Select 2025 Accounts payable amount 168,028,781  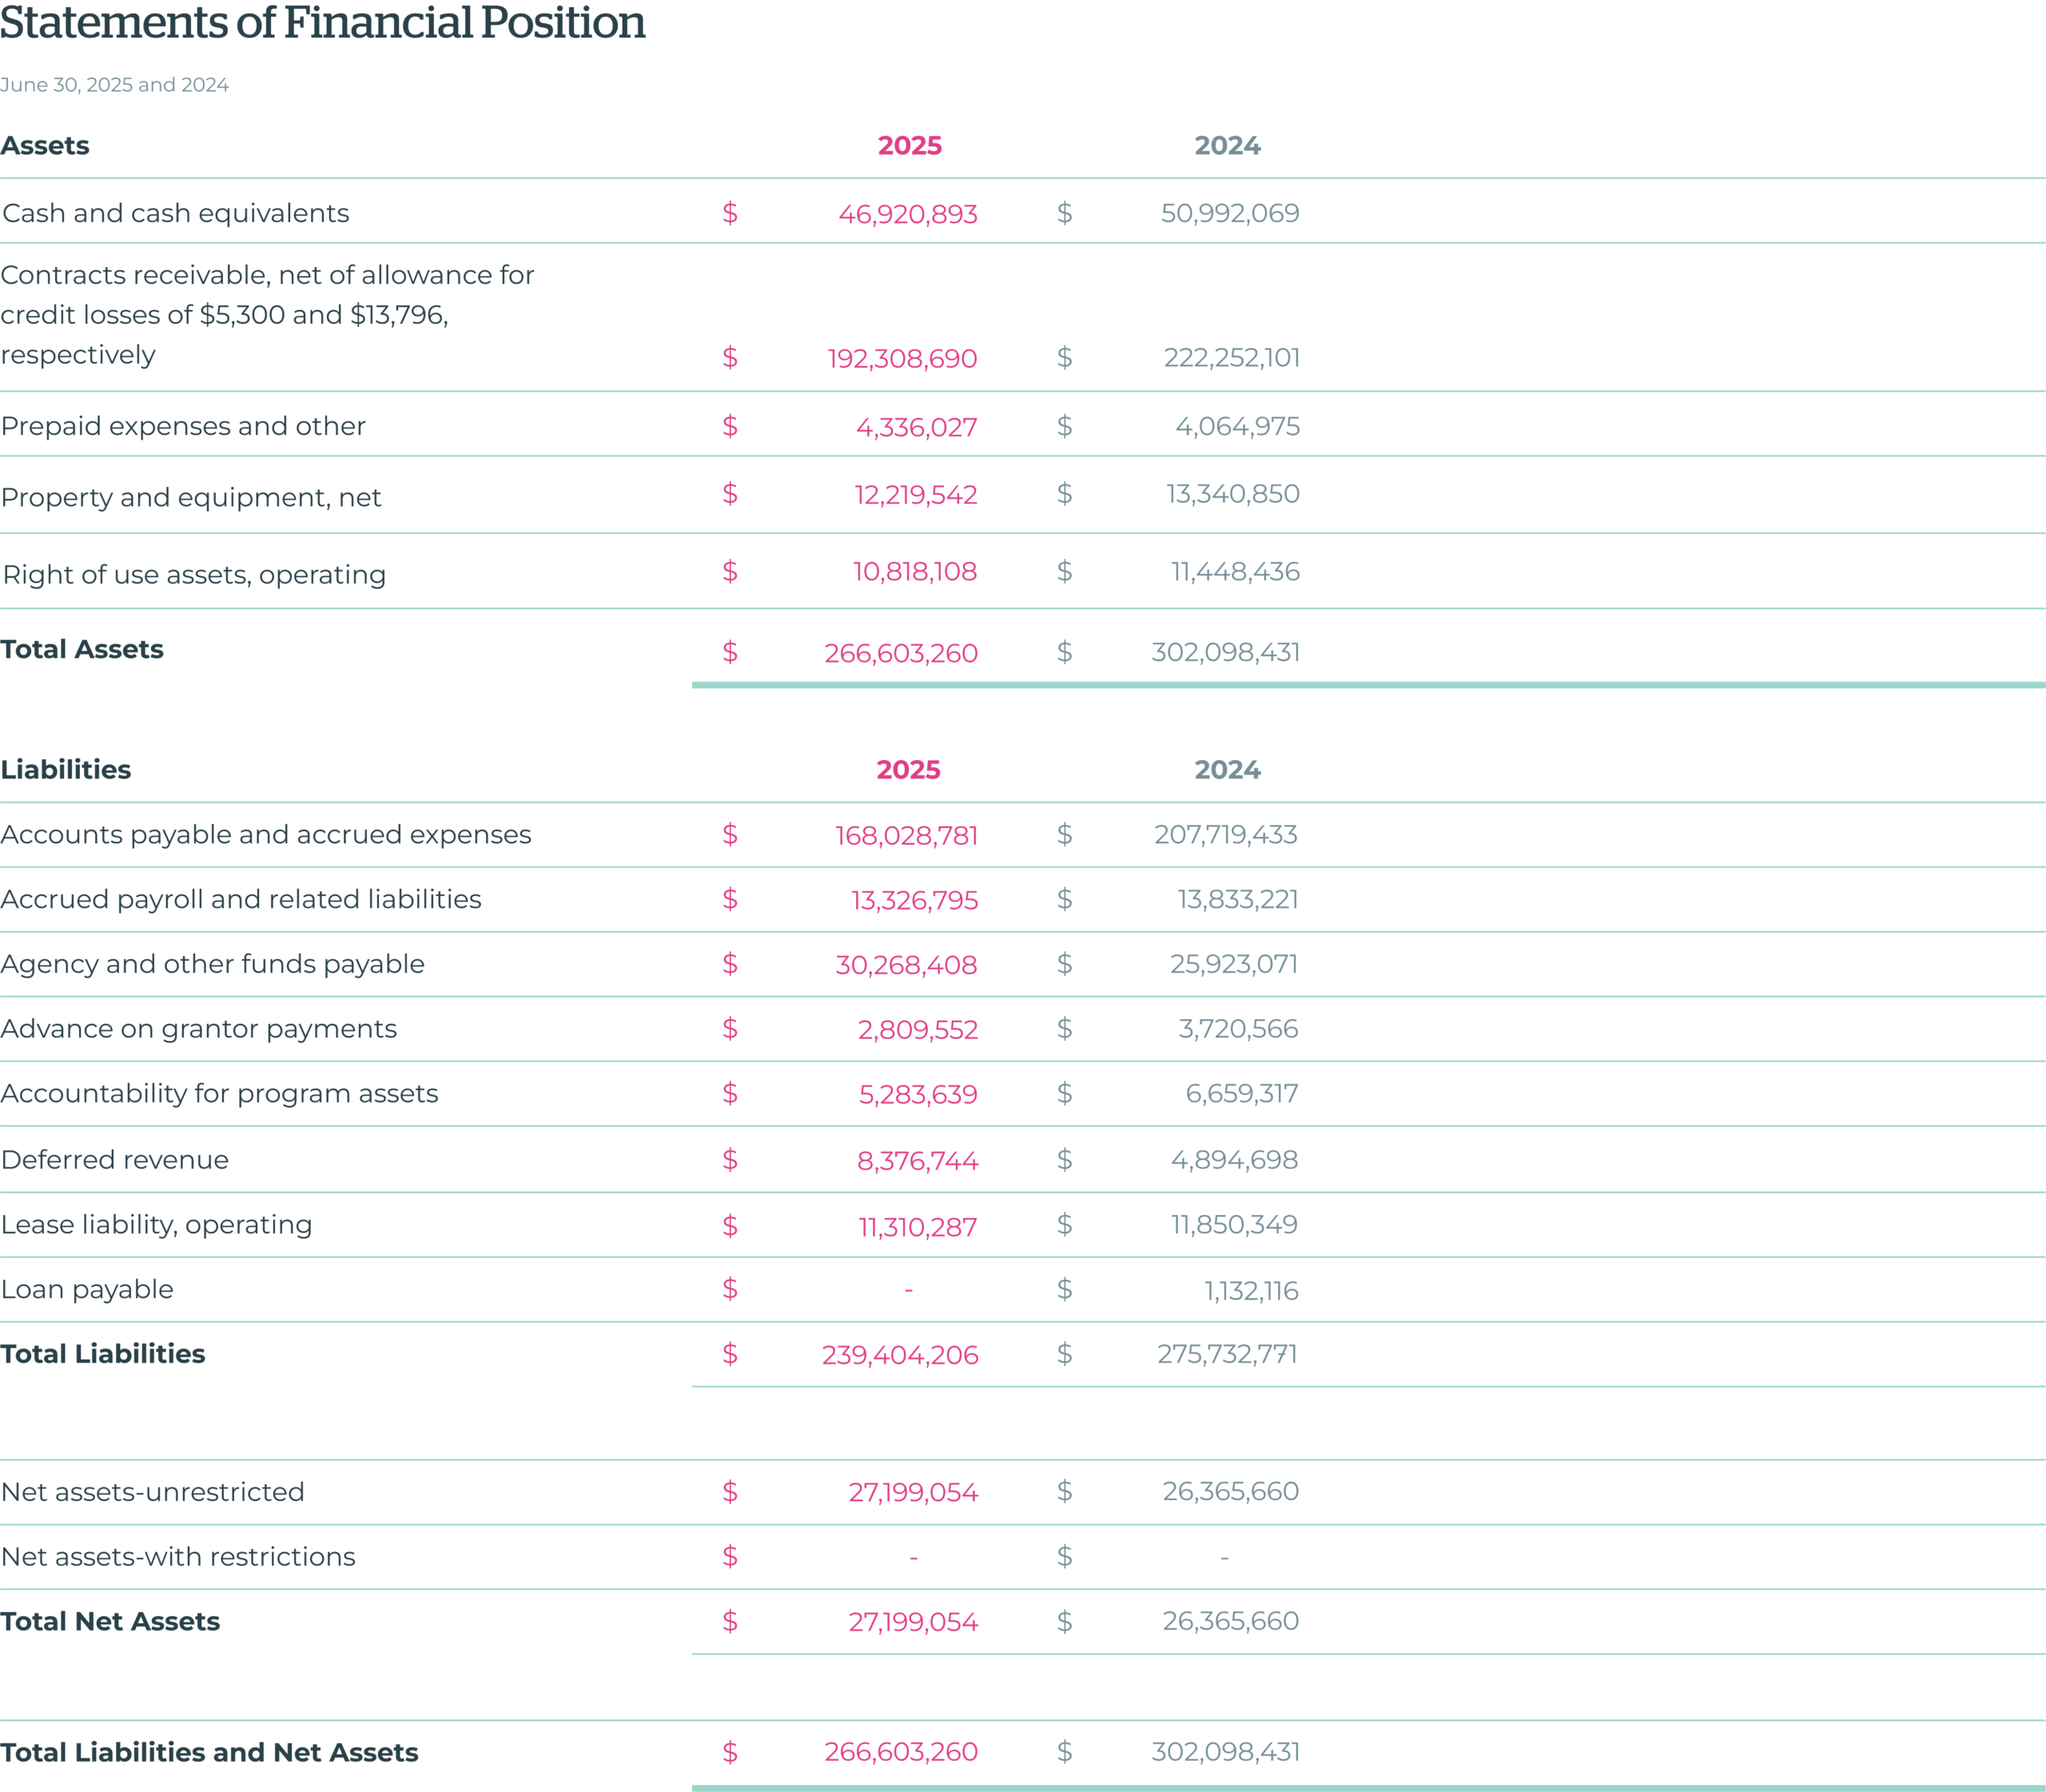906,835
